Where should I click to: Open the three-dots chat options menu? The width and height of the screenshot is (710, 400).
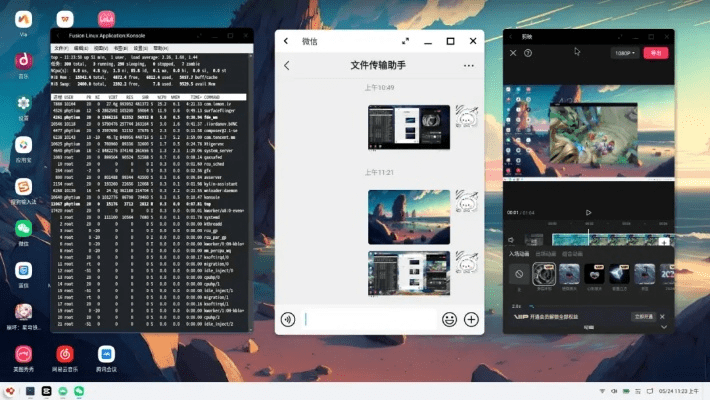[469, 66]
